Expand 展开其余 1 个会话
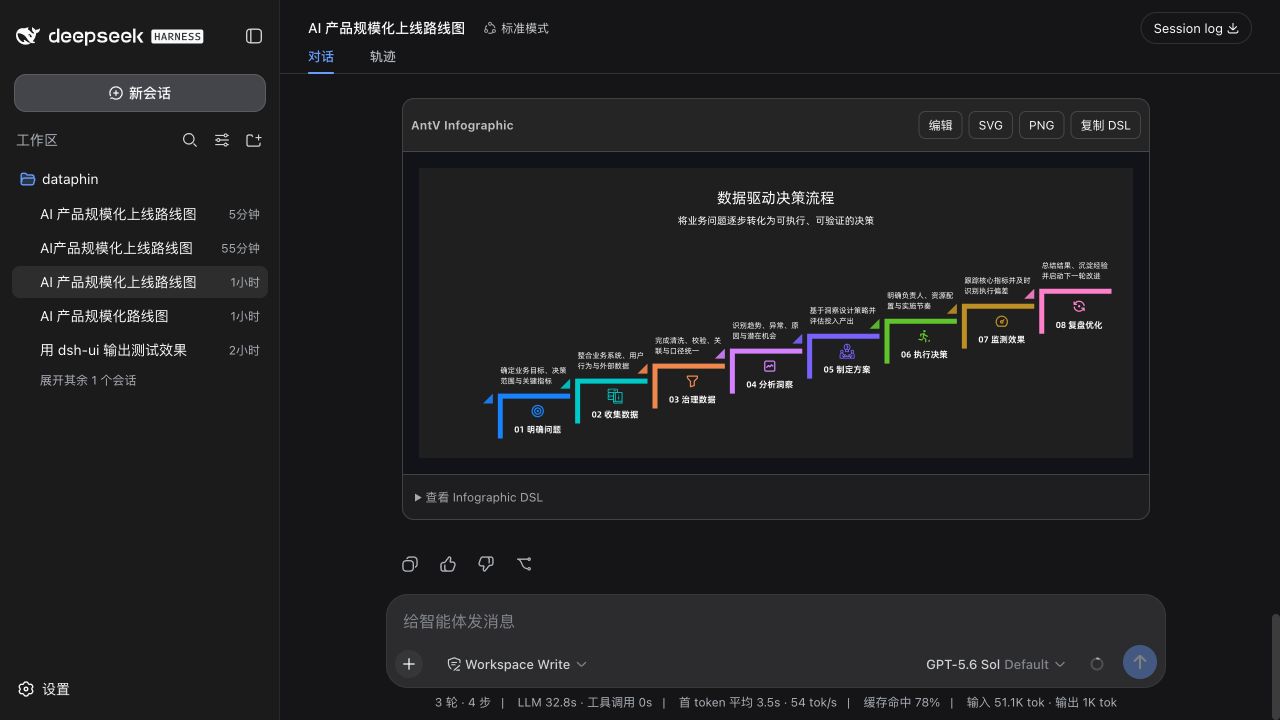Viewport: 1280px width, 720px height. click(x=88, y=380)
